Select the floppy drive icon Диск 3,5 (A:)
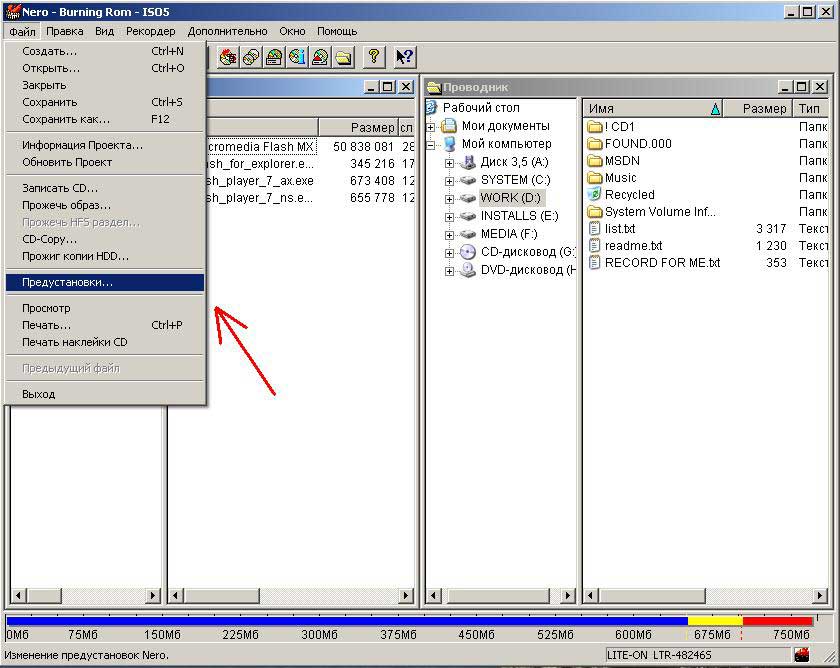The image size is (840, 668). (468, 162)
